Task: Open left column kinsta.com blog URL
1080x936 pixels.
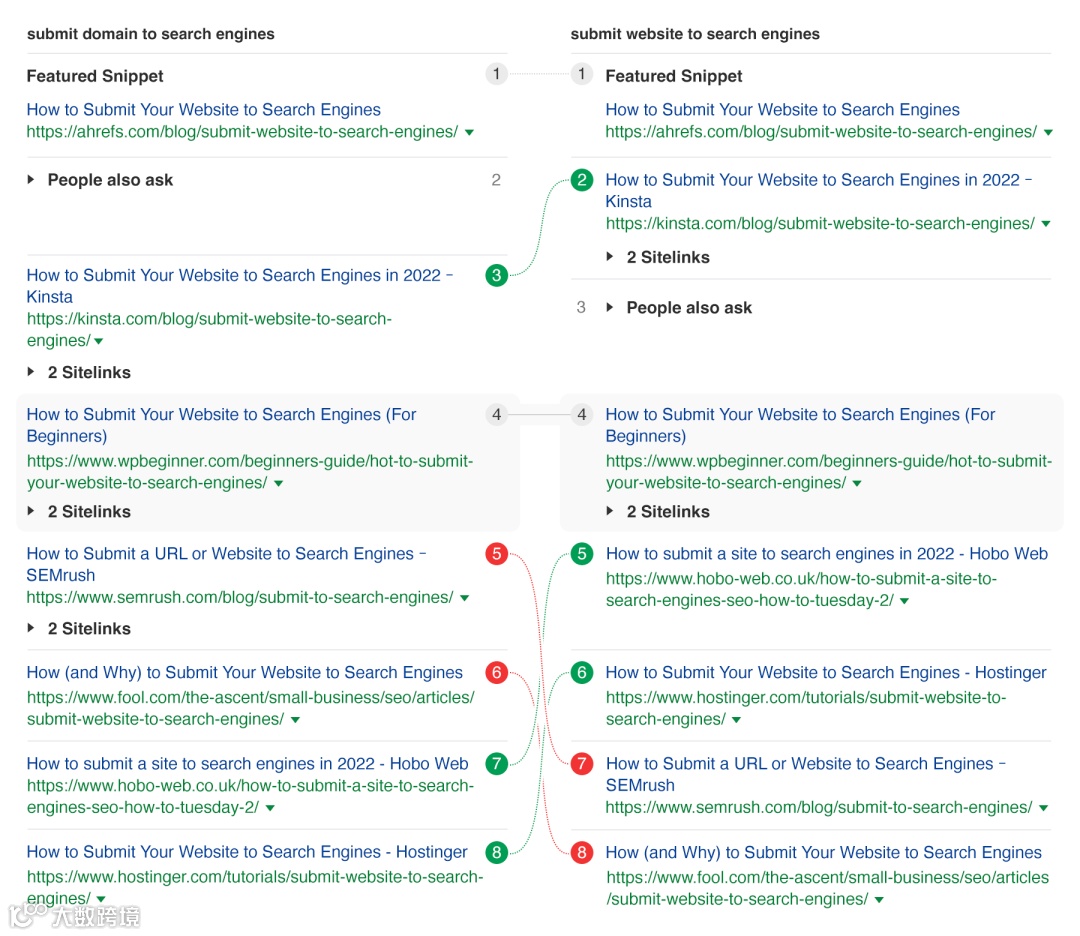Action: [209, 330]
